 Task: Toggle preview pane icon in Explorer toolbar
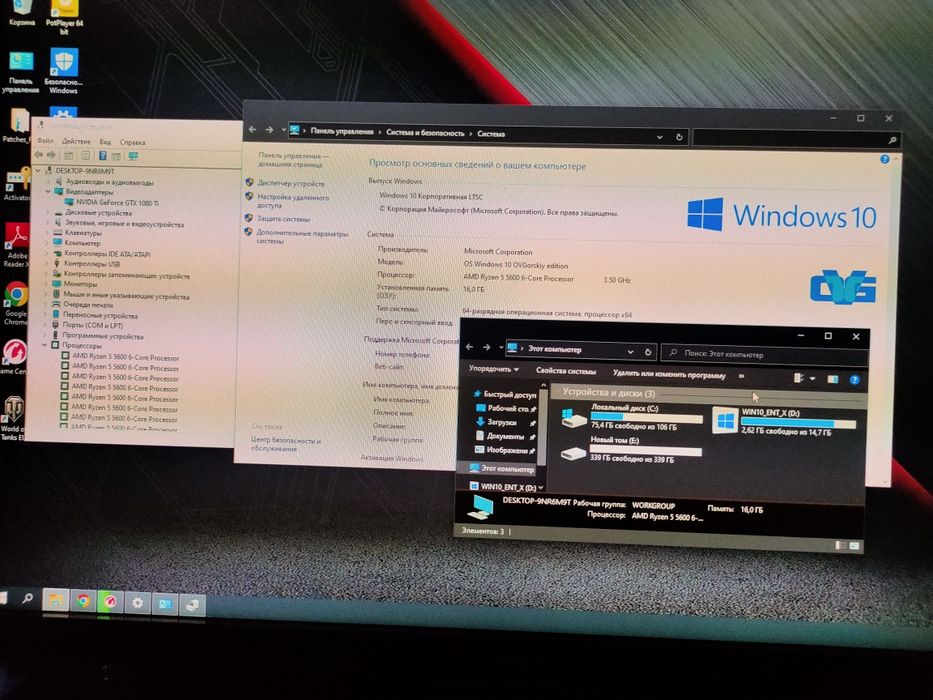[x=832, y=379]
